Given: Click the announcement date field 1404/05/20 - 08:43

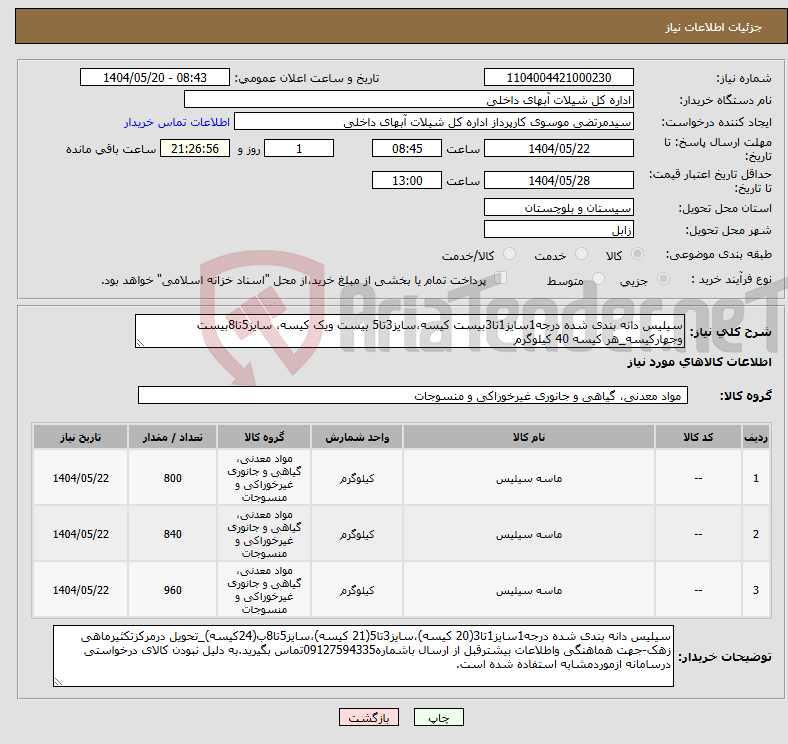Looking at the screenshot, I should pyautogui.click(x=155, y=77).
